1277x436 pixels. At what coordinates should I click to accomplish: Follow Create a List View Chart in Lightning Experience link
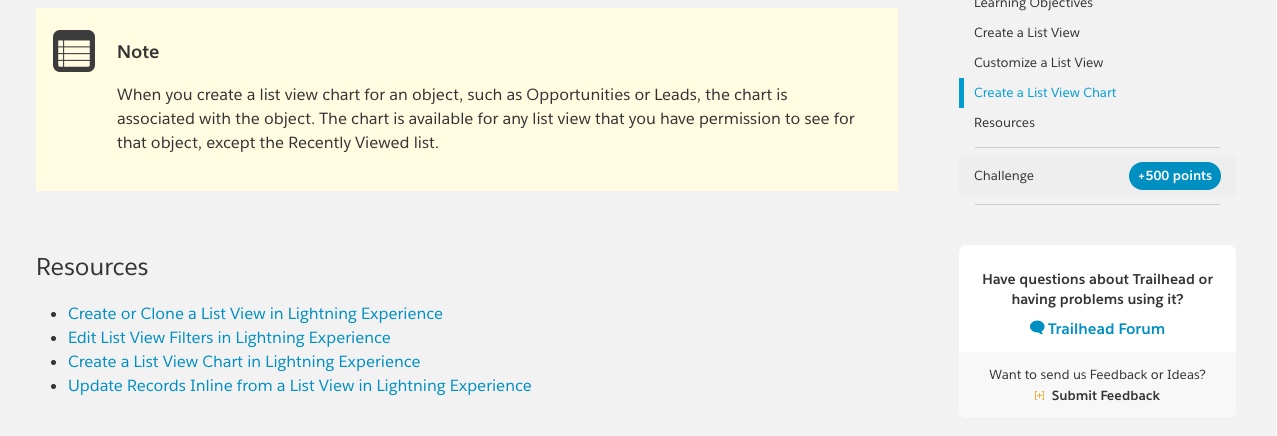click(244, 362)
